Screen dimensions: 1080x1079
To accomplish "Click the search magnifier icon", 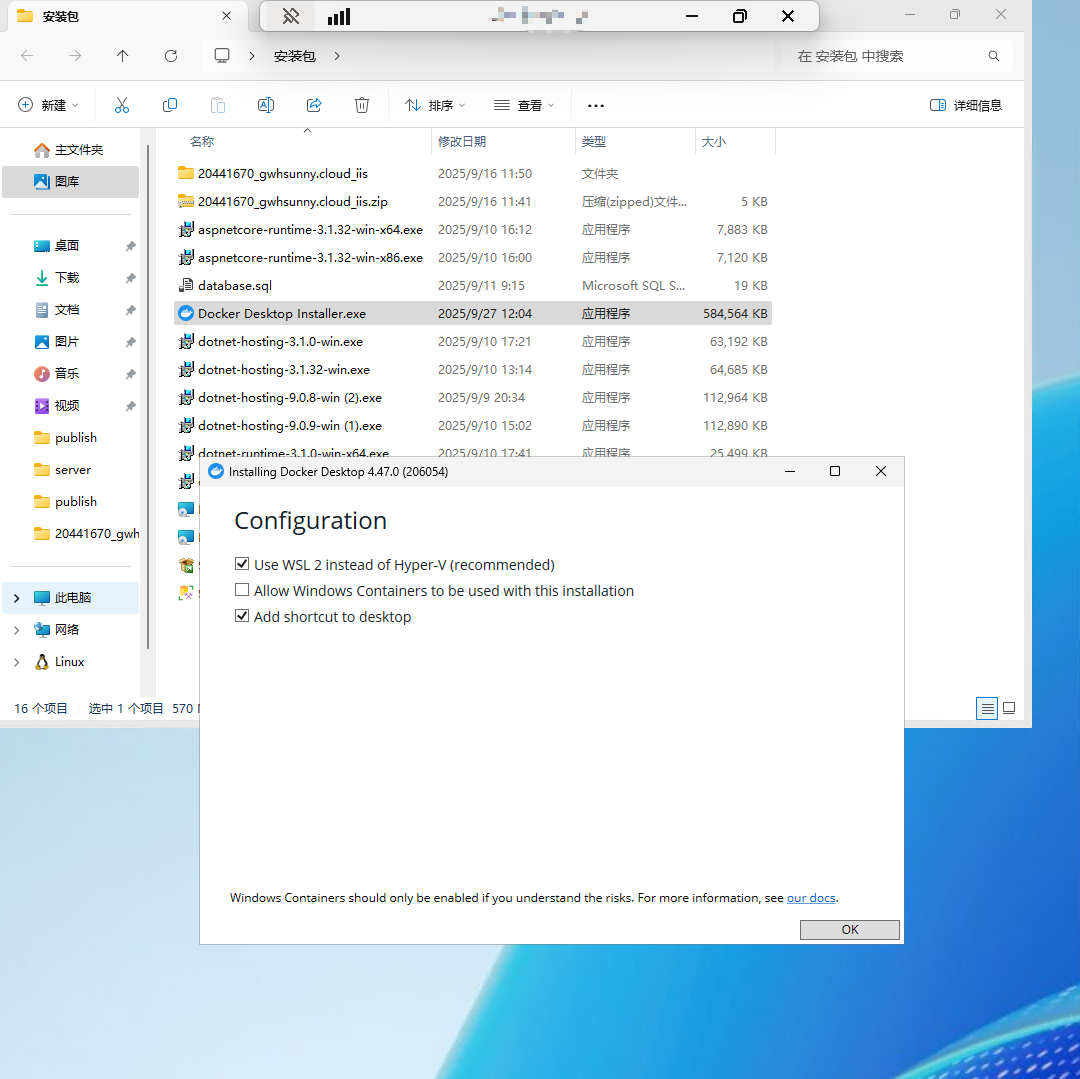I will pos(993,56).
